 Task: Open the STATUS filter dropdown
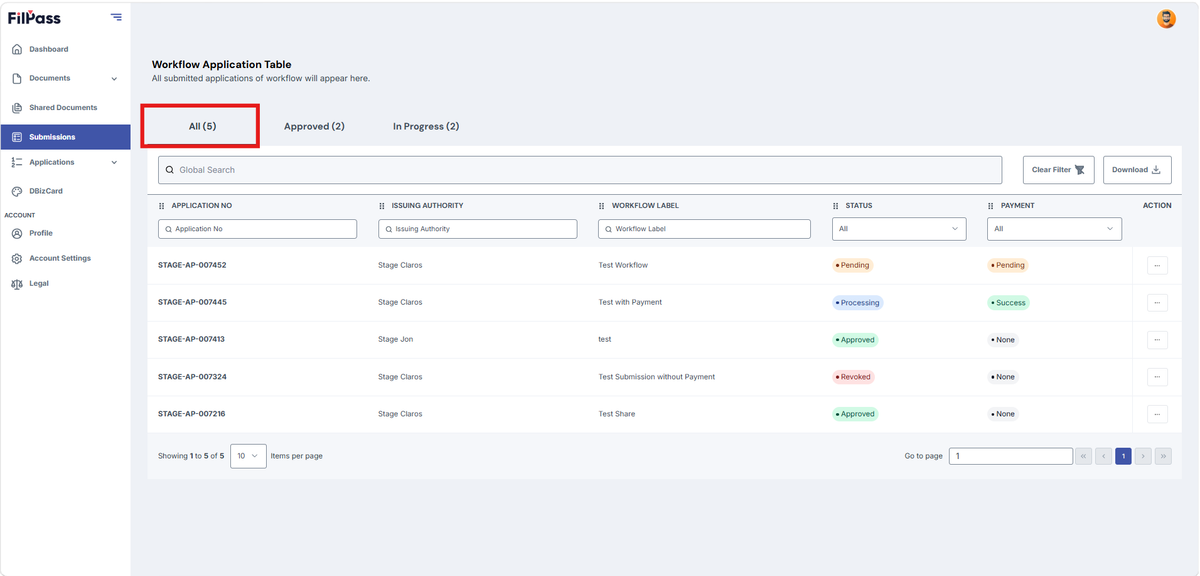point(899,229)
